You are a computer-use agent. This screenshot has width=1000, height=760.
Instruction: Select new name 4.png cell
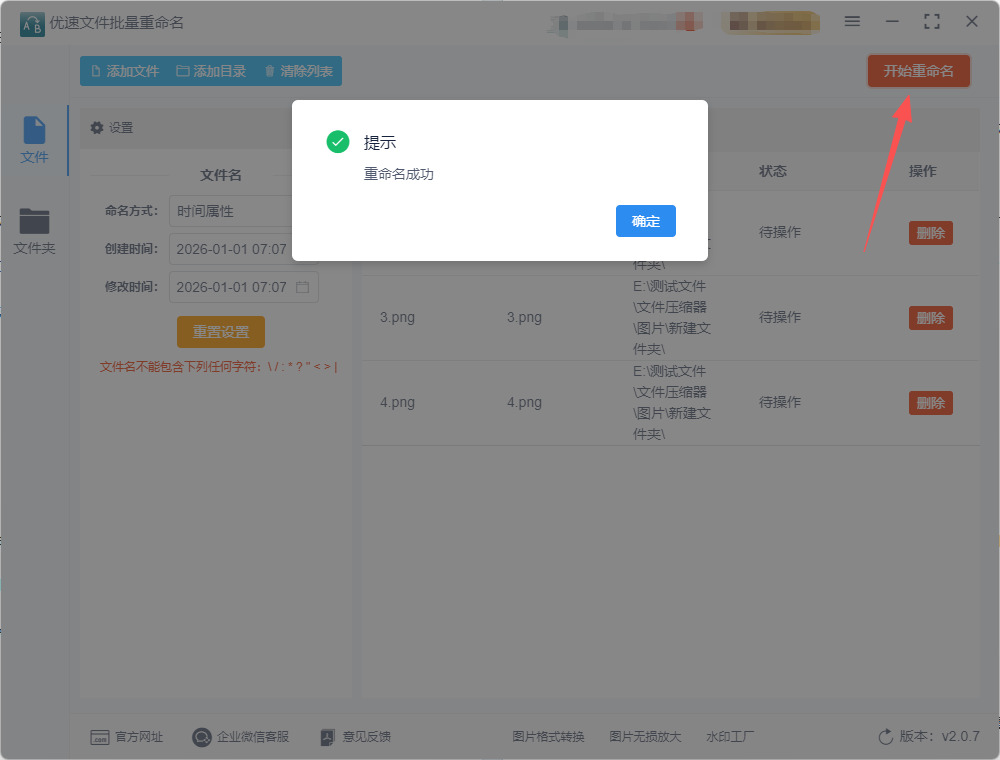point(524,402)
